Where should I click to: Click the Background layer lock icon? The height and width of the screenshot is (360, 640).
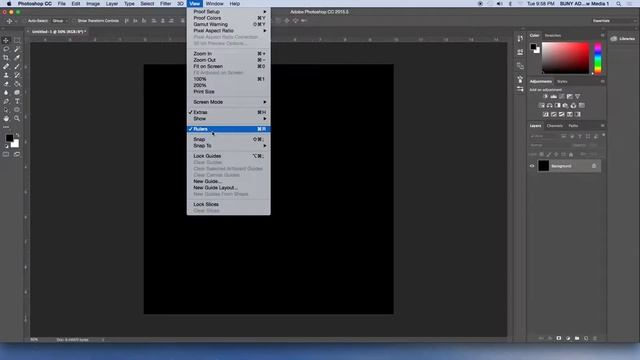tap(594, 166)
